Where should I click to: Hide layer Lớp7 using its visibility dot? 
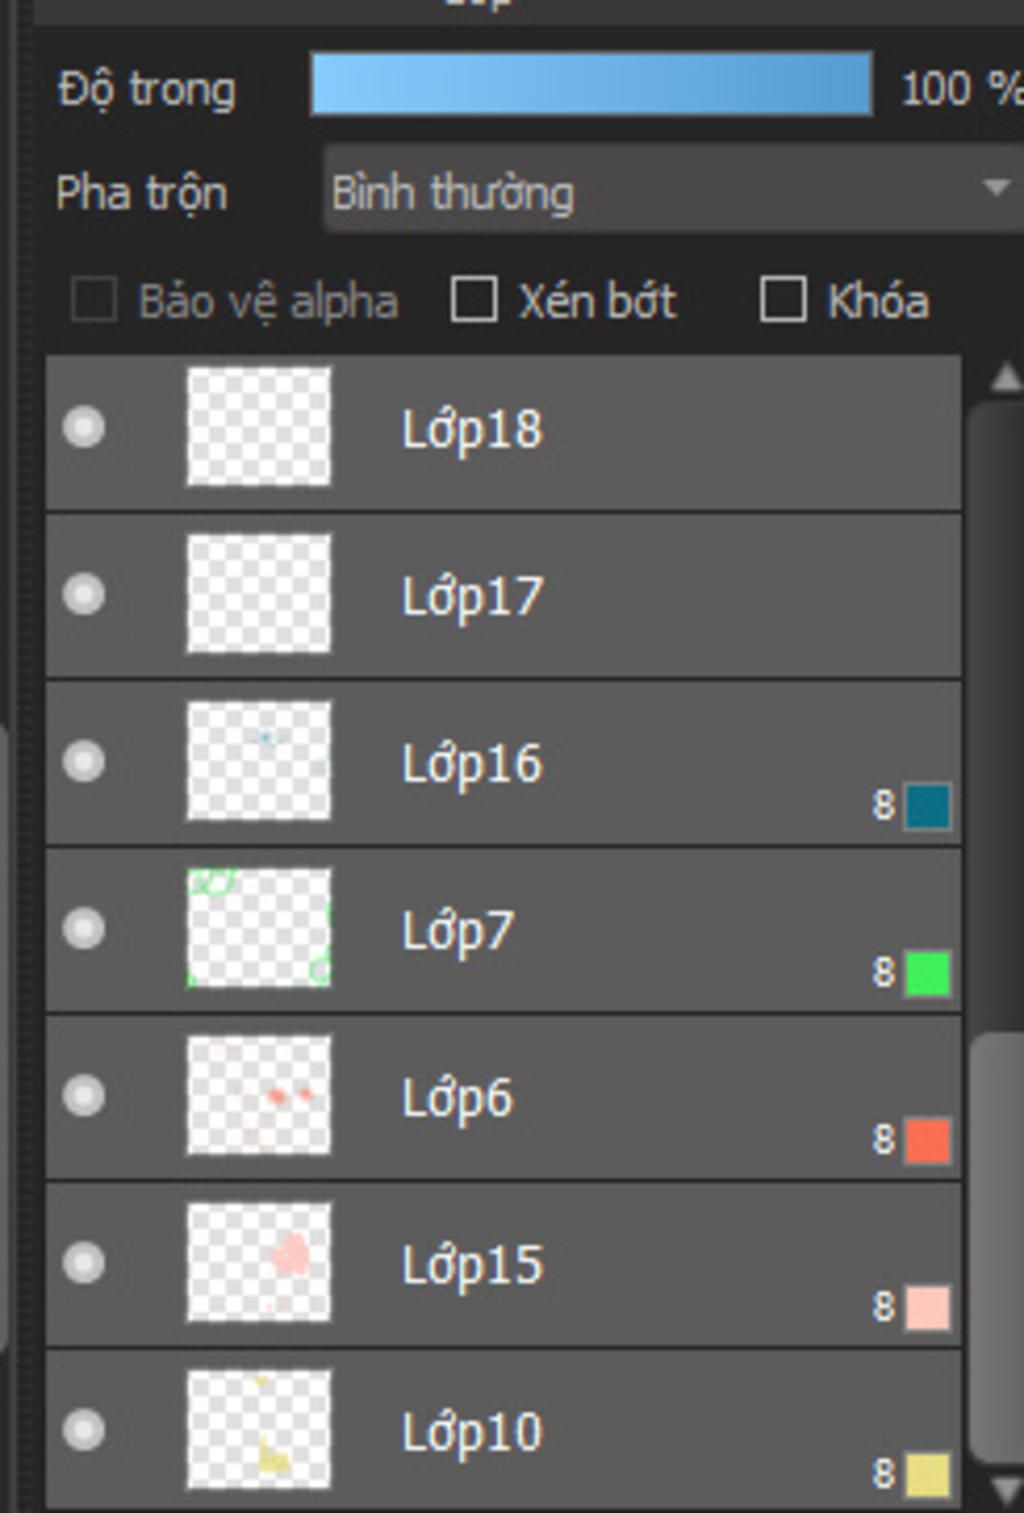click(84, 929)
